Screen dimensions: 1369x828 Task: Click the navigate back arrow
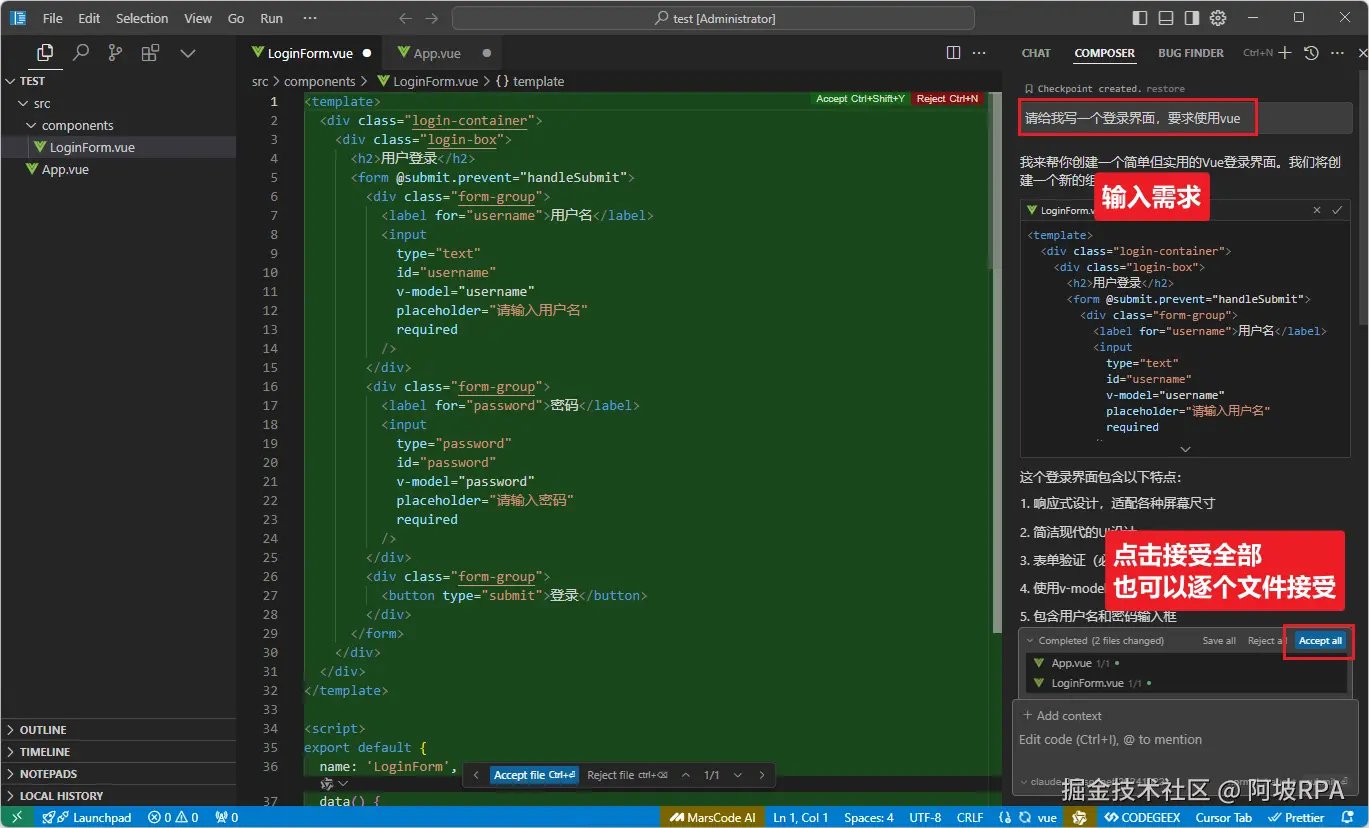(x=405, y=18)
